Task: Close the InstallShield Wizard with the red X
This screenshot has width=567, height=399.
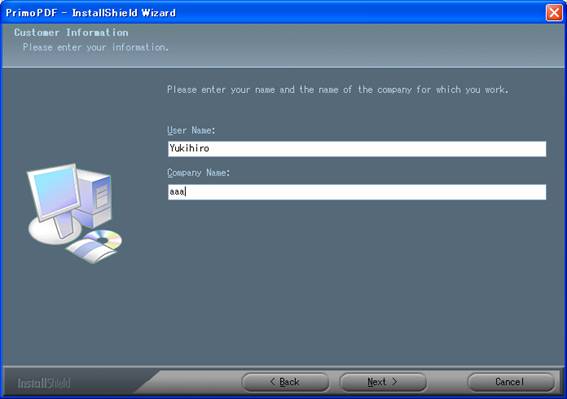Action: pos(554,13)
